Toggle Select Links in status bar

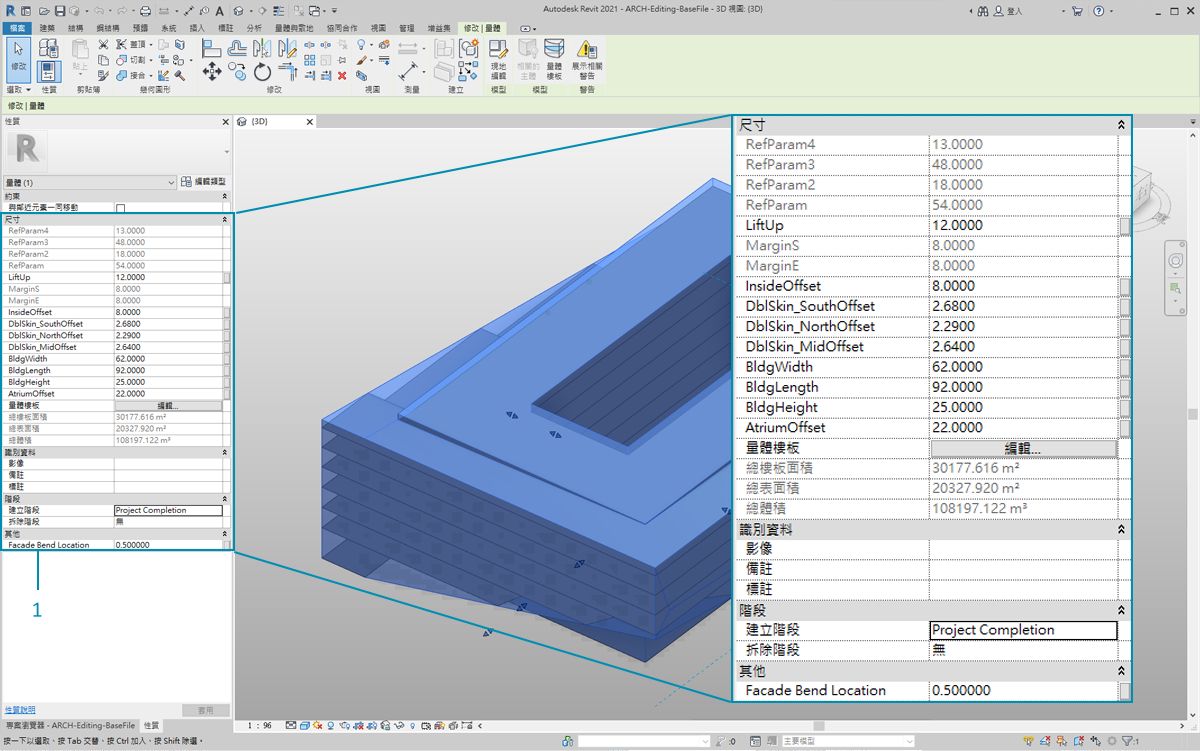(1029, 741)
